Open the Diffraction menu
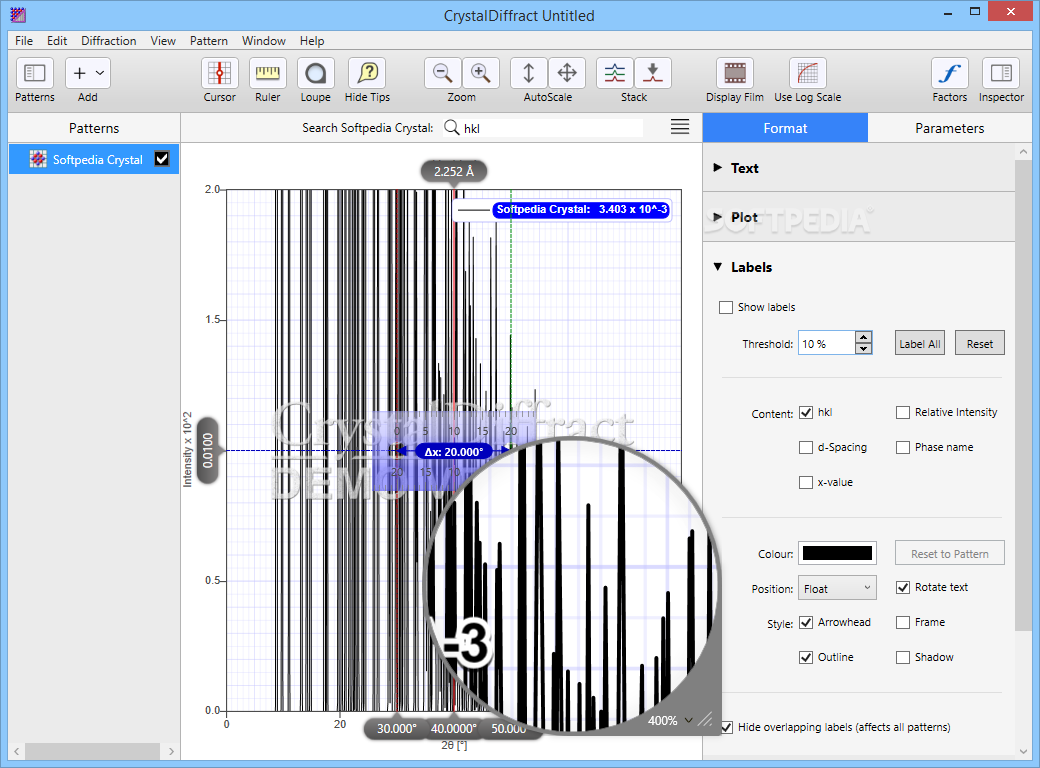The height and width of the screenshot is (768, 1040). click(109, 40)
